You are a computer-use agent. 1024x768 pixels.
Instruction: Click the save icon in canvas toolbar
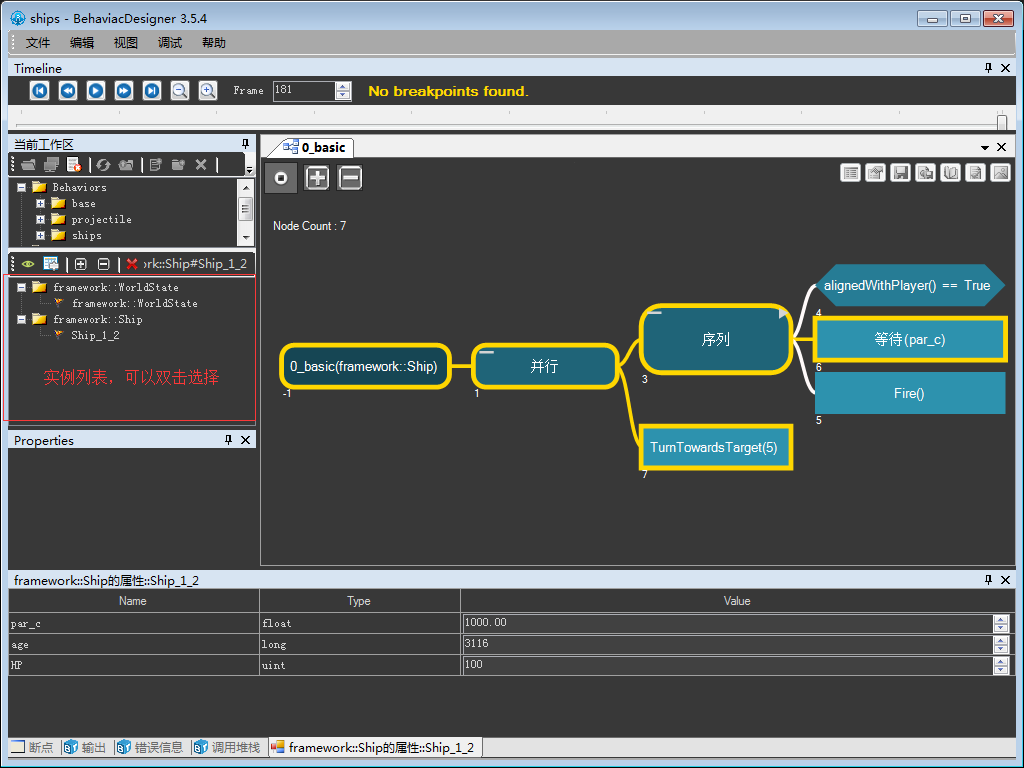[x=901, y=172]
